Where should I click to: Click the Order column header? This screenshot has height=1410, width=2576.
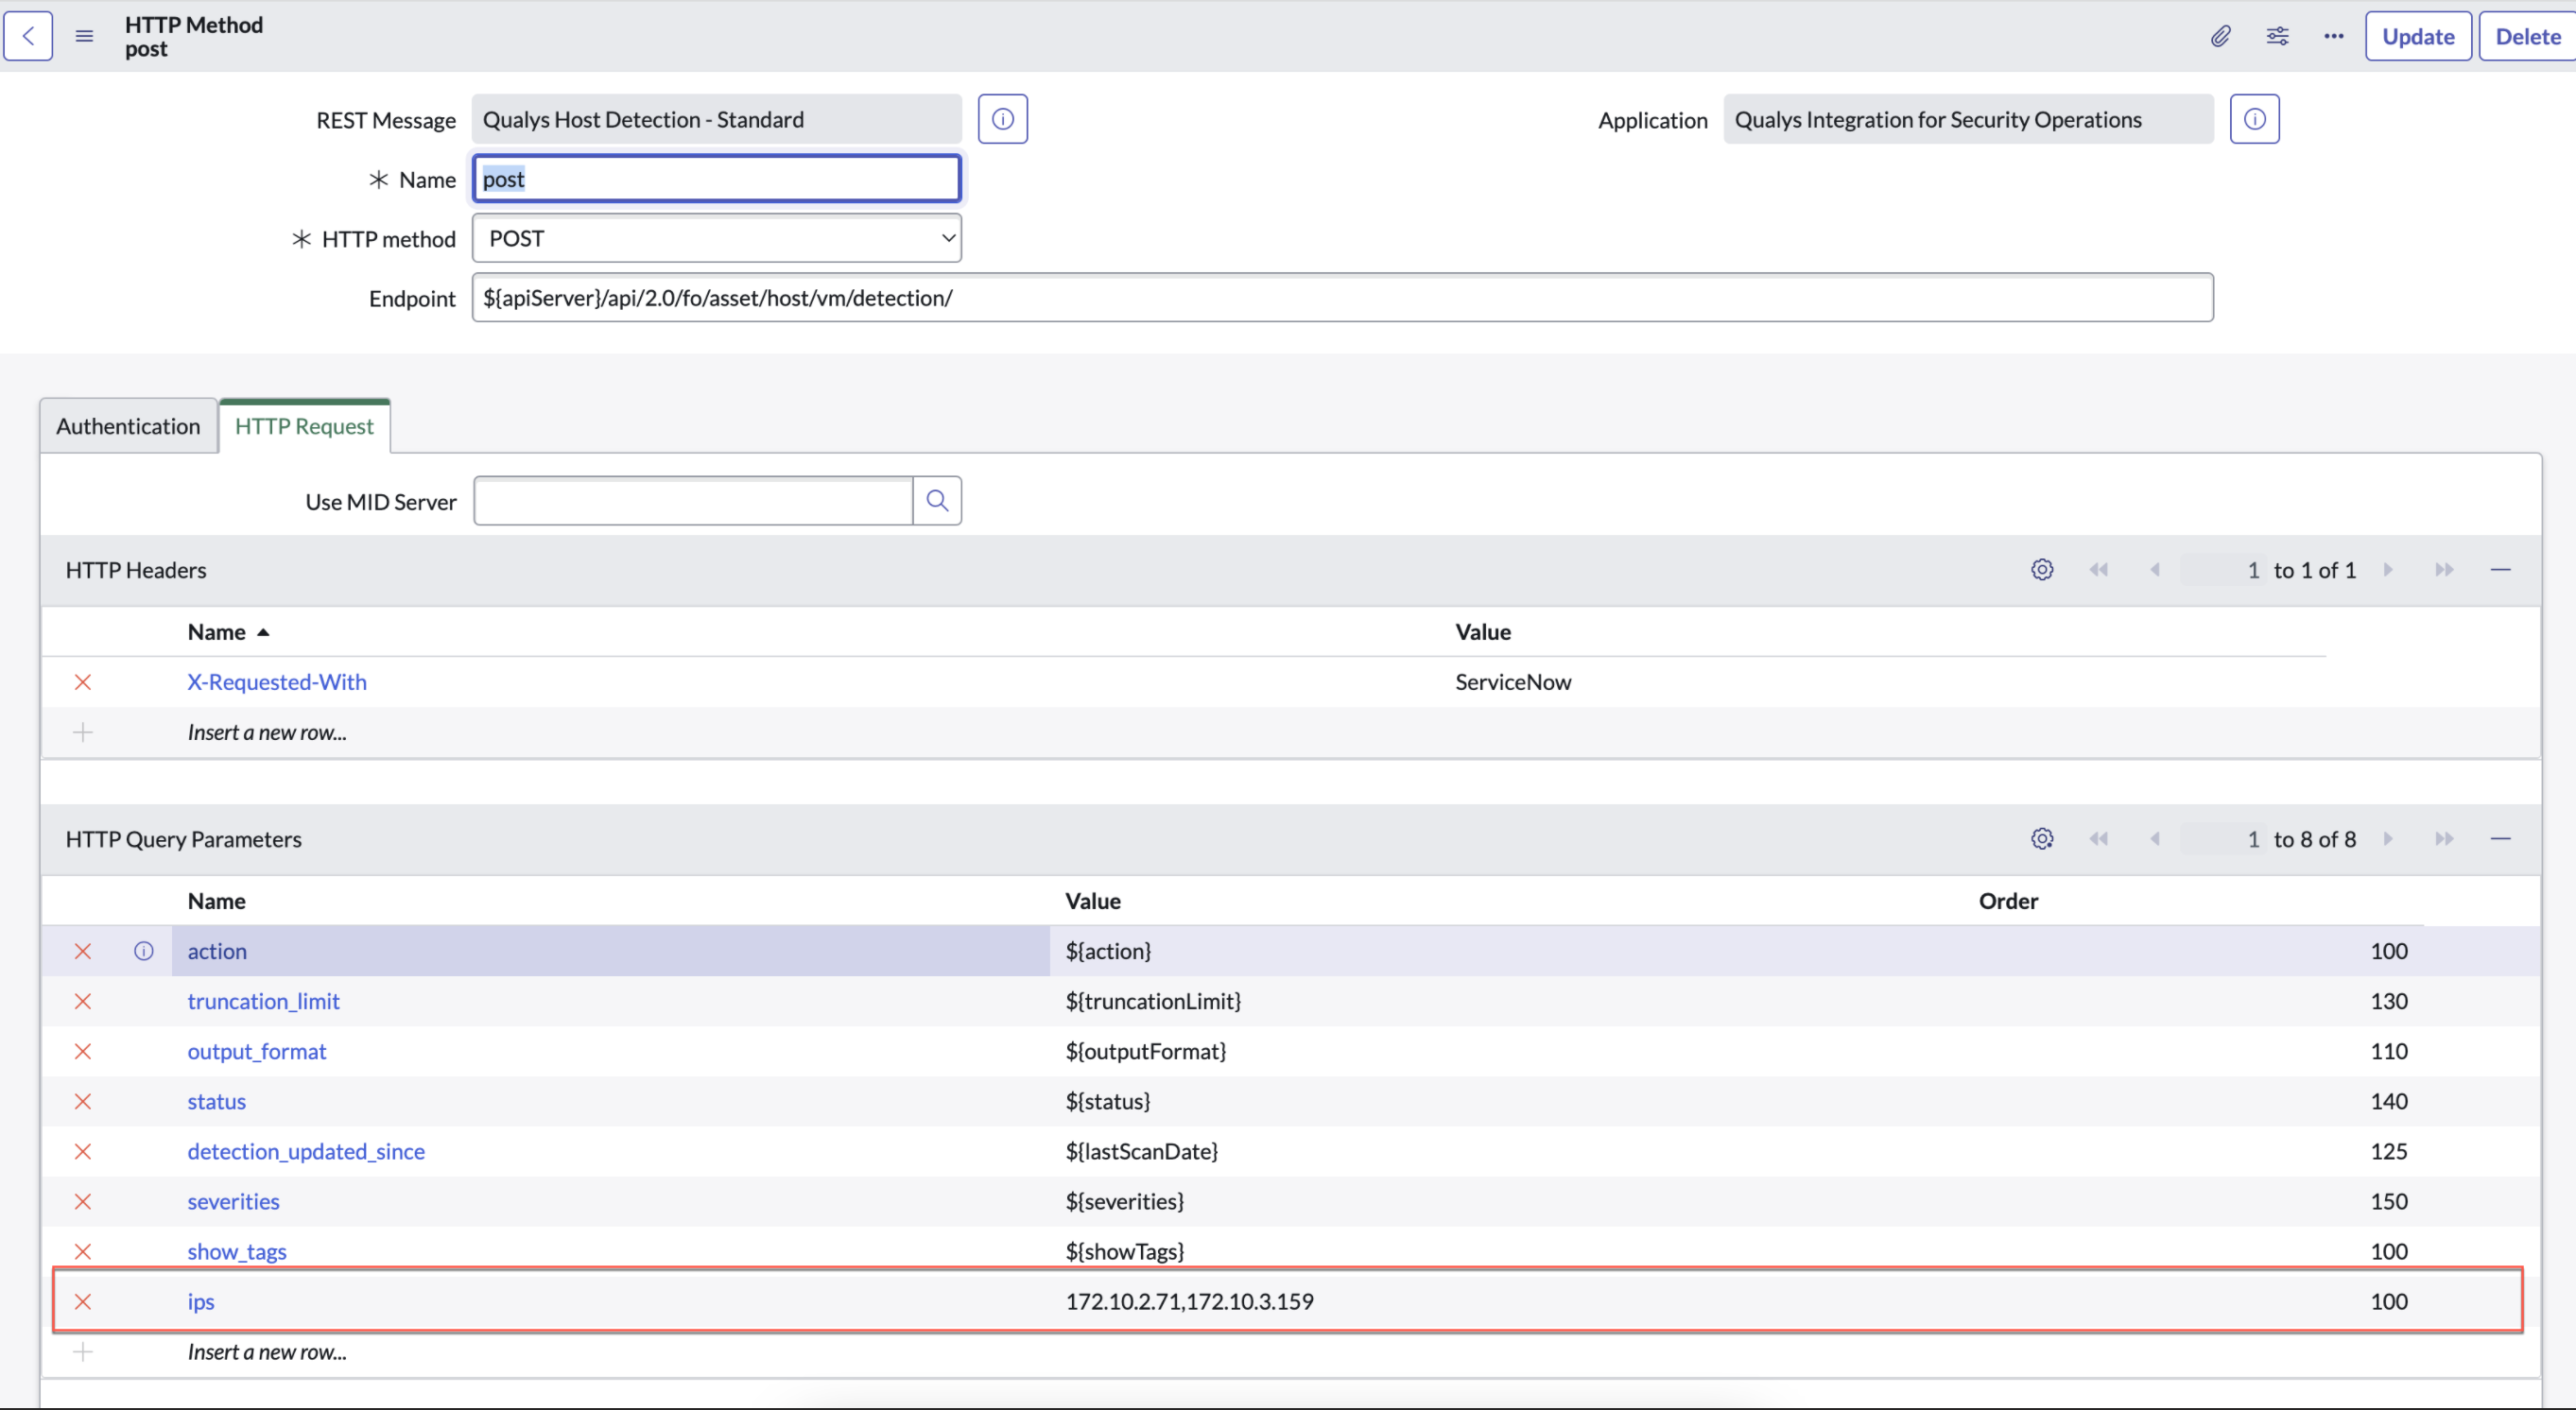click(2008, 901)
